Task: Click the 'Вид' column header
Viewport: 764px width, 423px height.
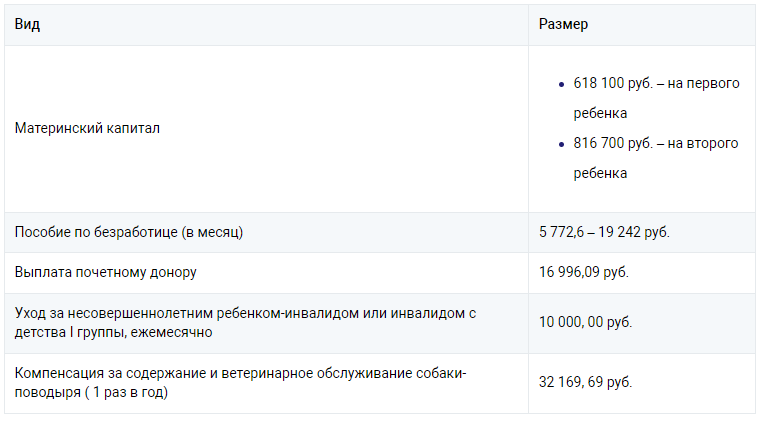Action: [x=26, y=24]
